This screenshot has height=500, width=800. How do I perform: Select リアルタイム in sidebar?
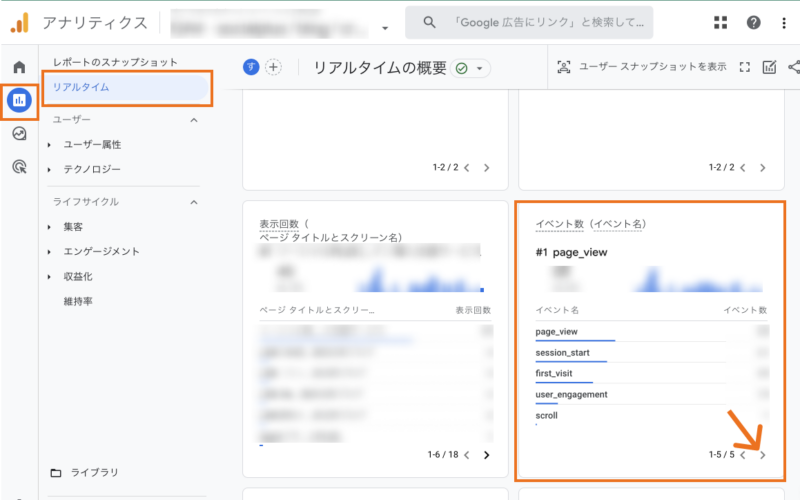coord(126,87)
